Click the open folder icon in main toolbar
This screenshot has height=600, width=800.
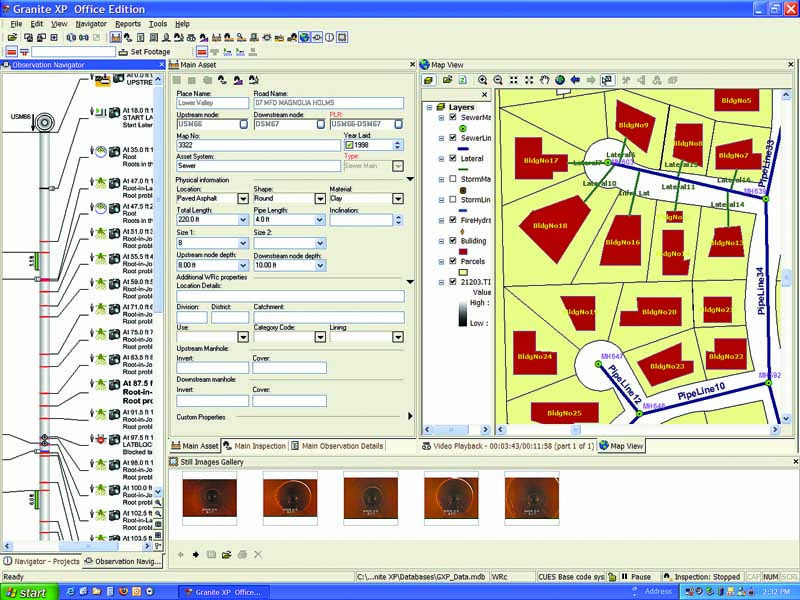pos(12,37)
